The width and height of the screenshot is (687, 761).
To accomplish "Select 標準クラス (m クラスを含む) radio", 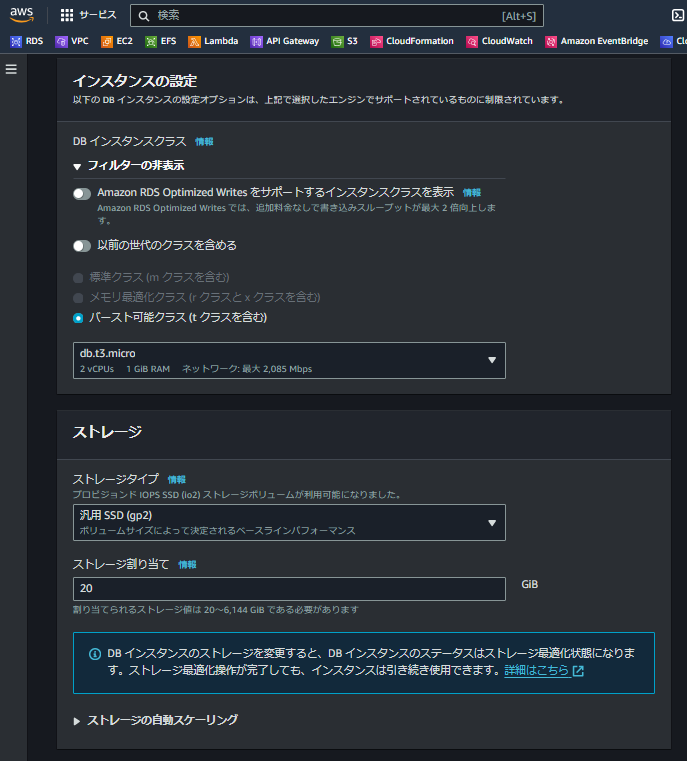I will 78,278.
